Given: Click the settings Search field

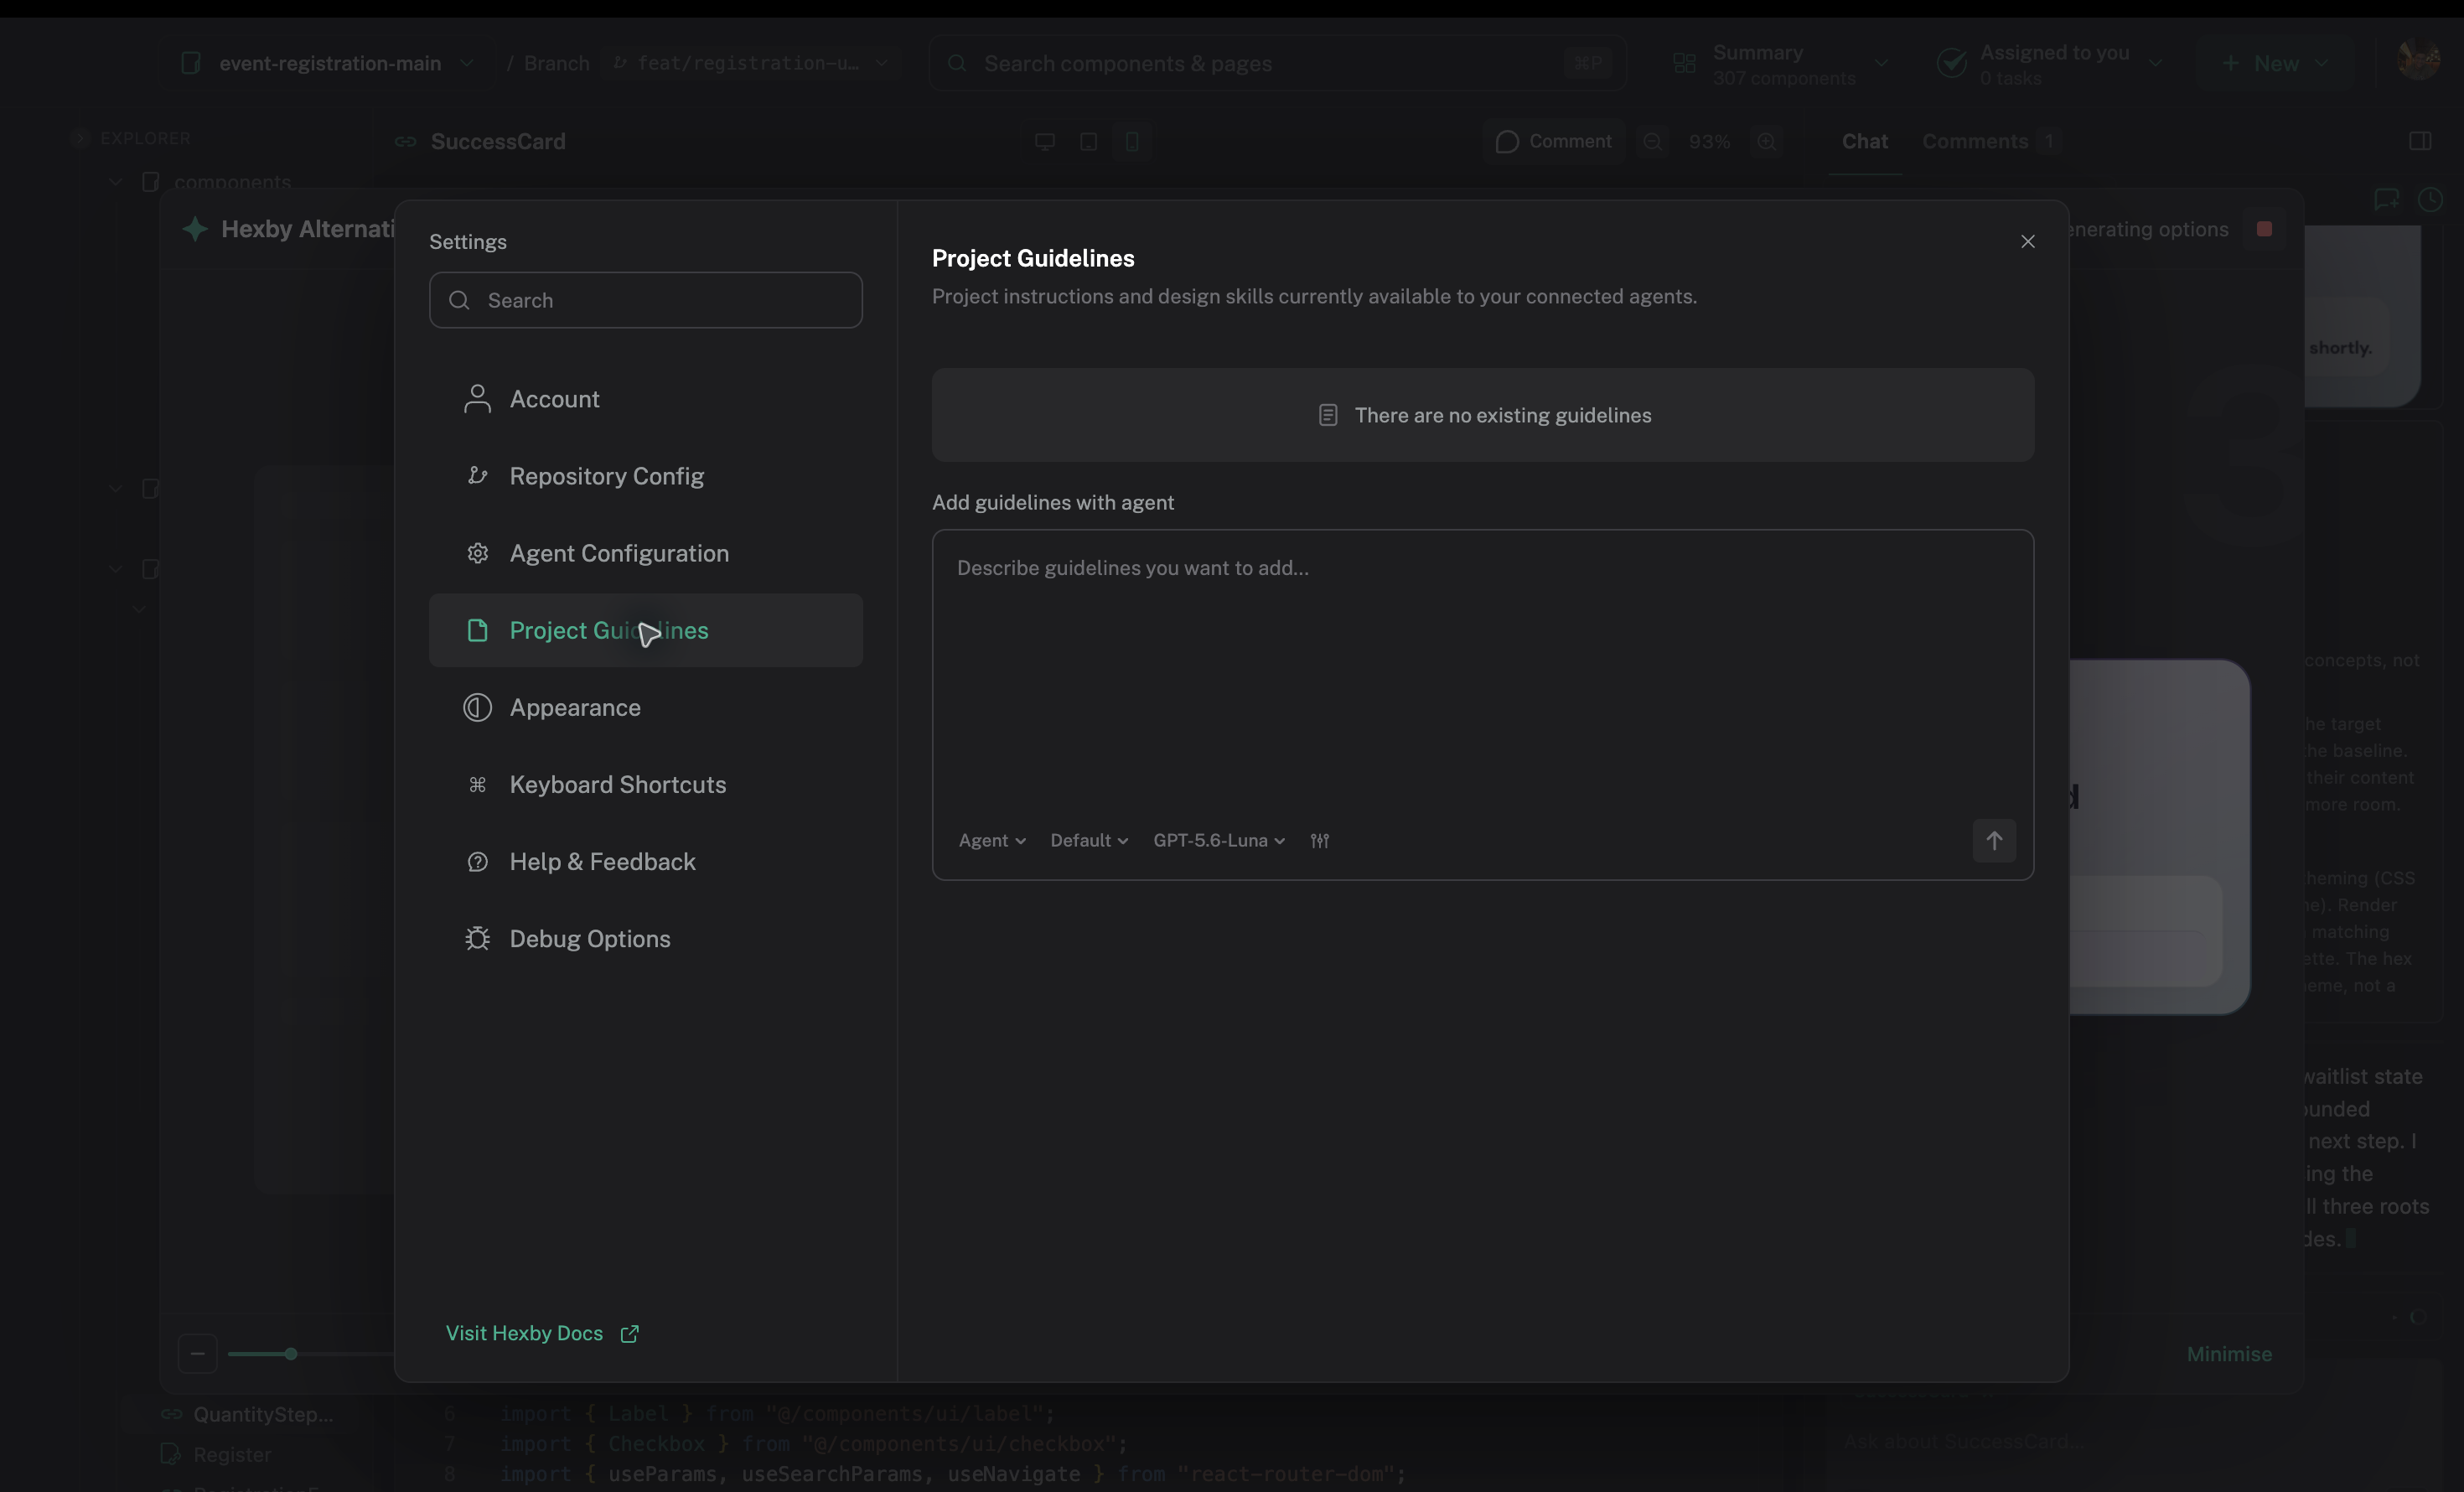Looking at the screenshot, I should (645, 300).
